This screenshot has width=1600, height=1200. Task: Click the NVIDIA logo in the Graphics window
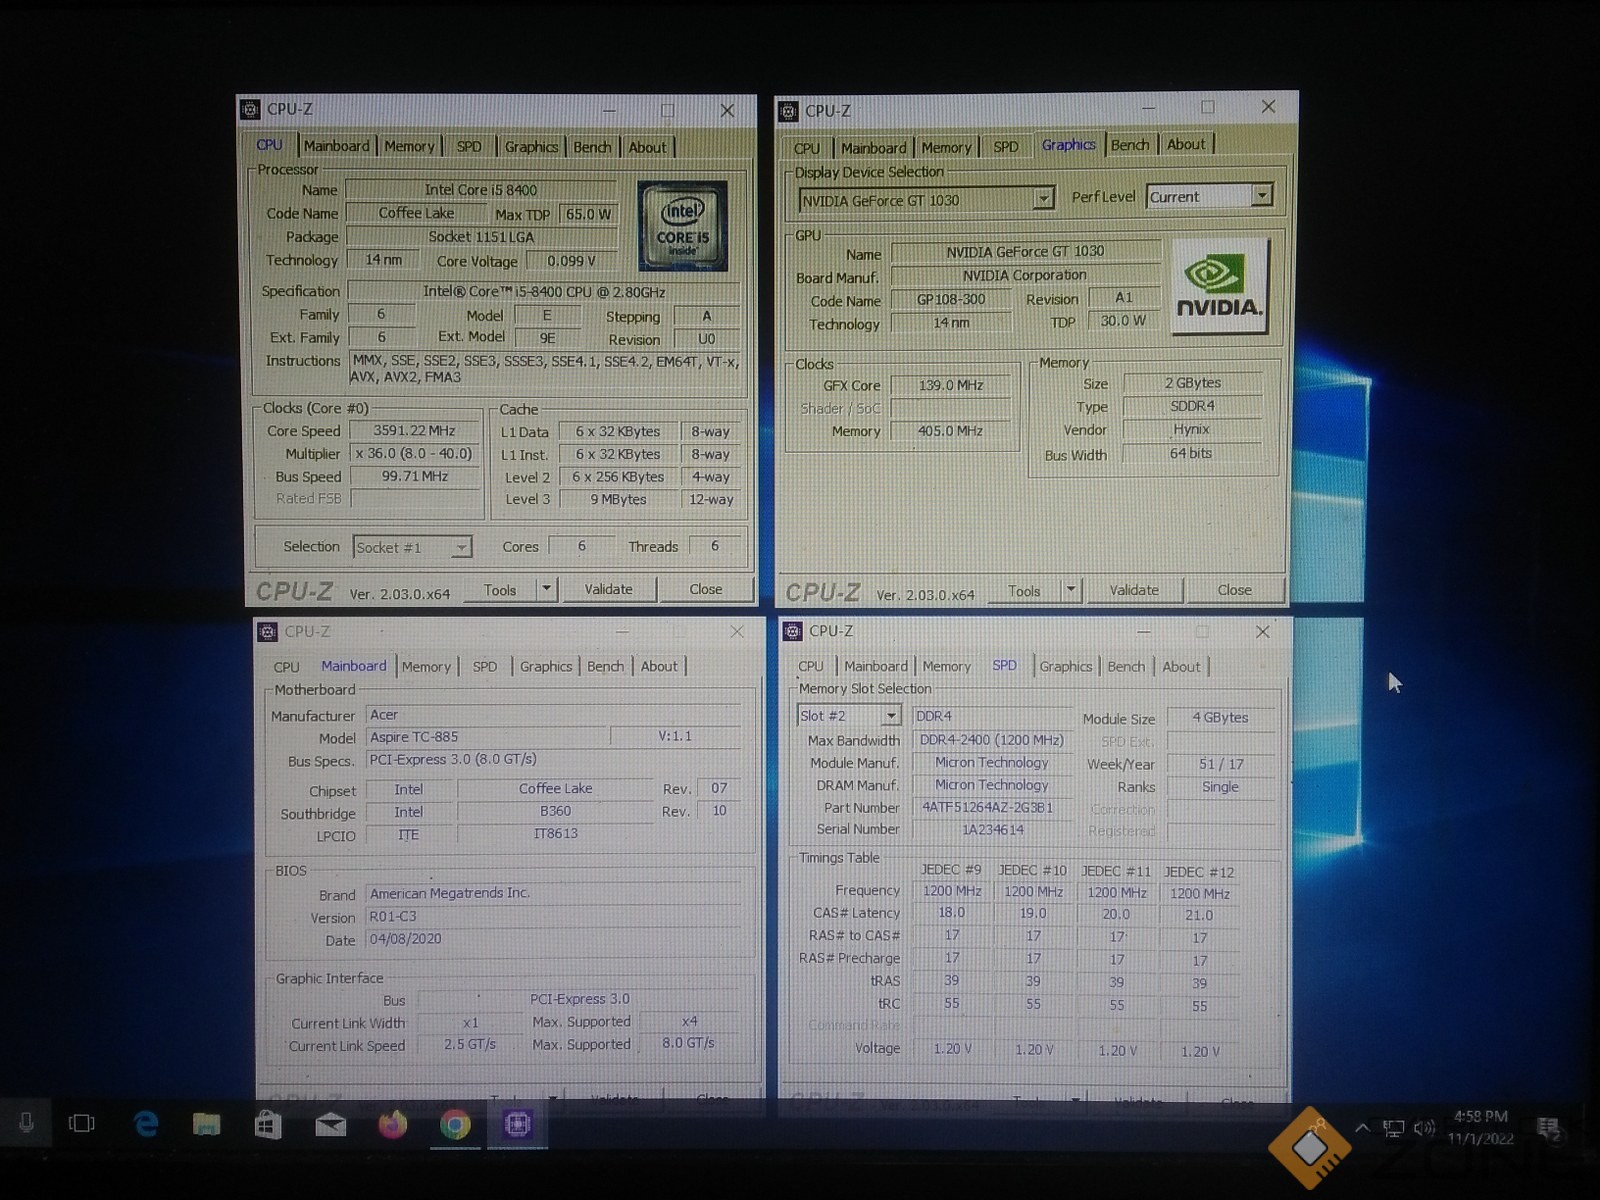[x=1219, y=287]
